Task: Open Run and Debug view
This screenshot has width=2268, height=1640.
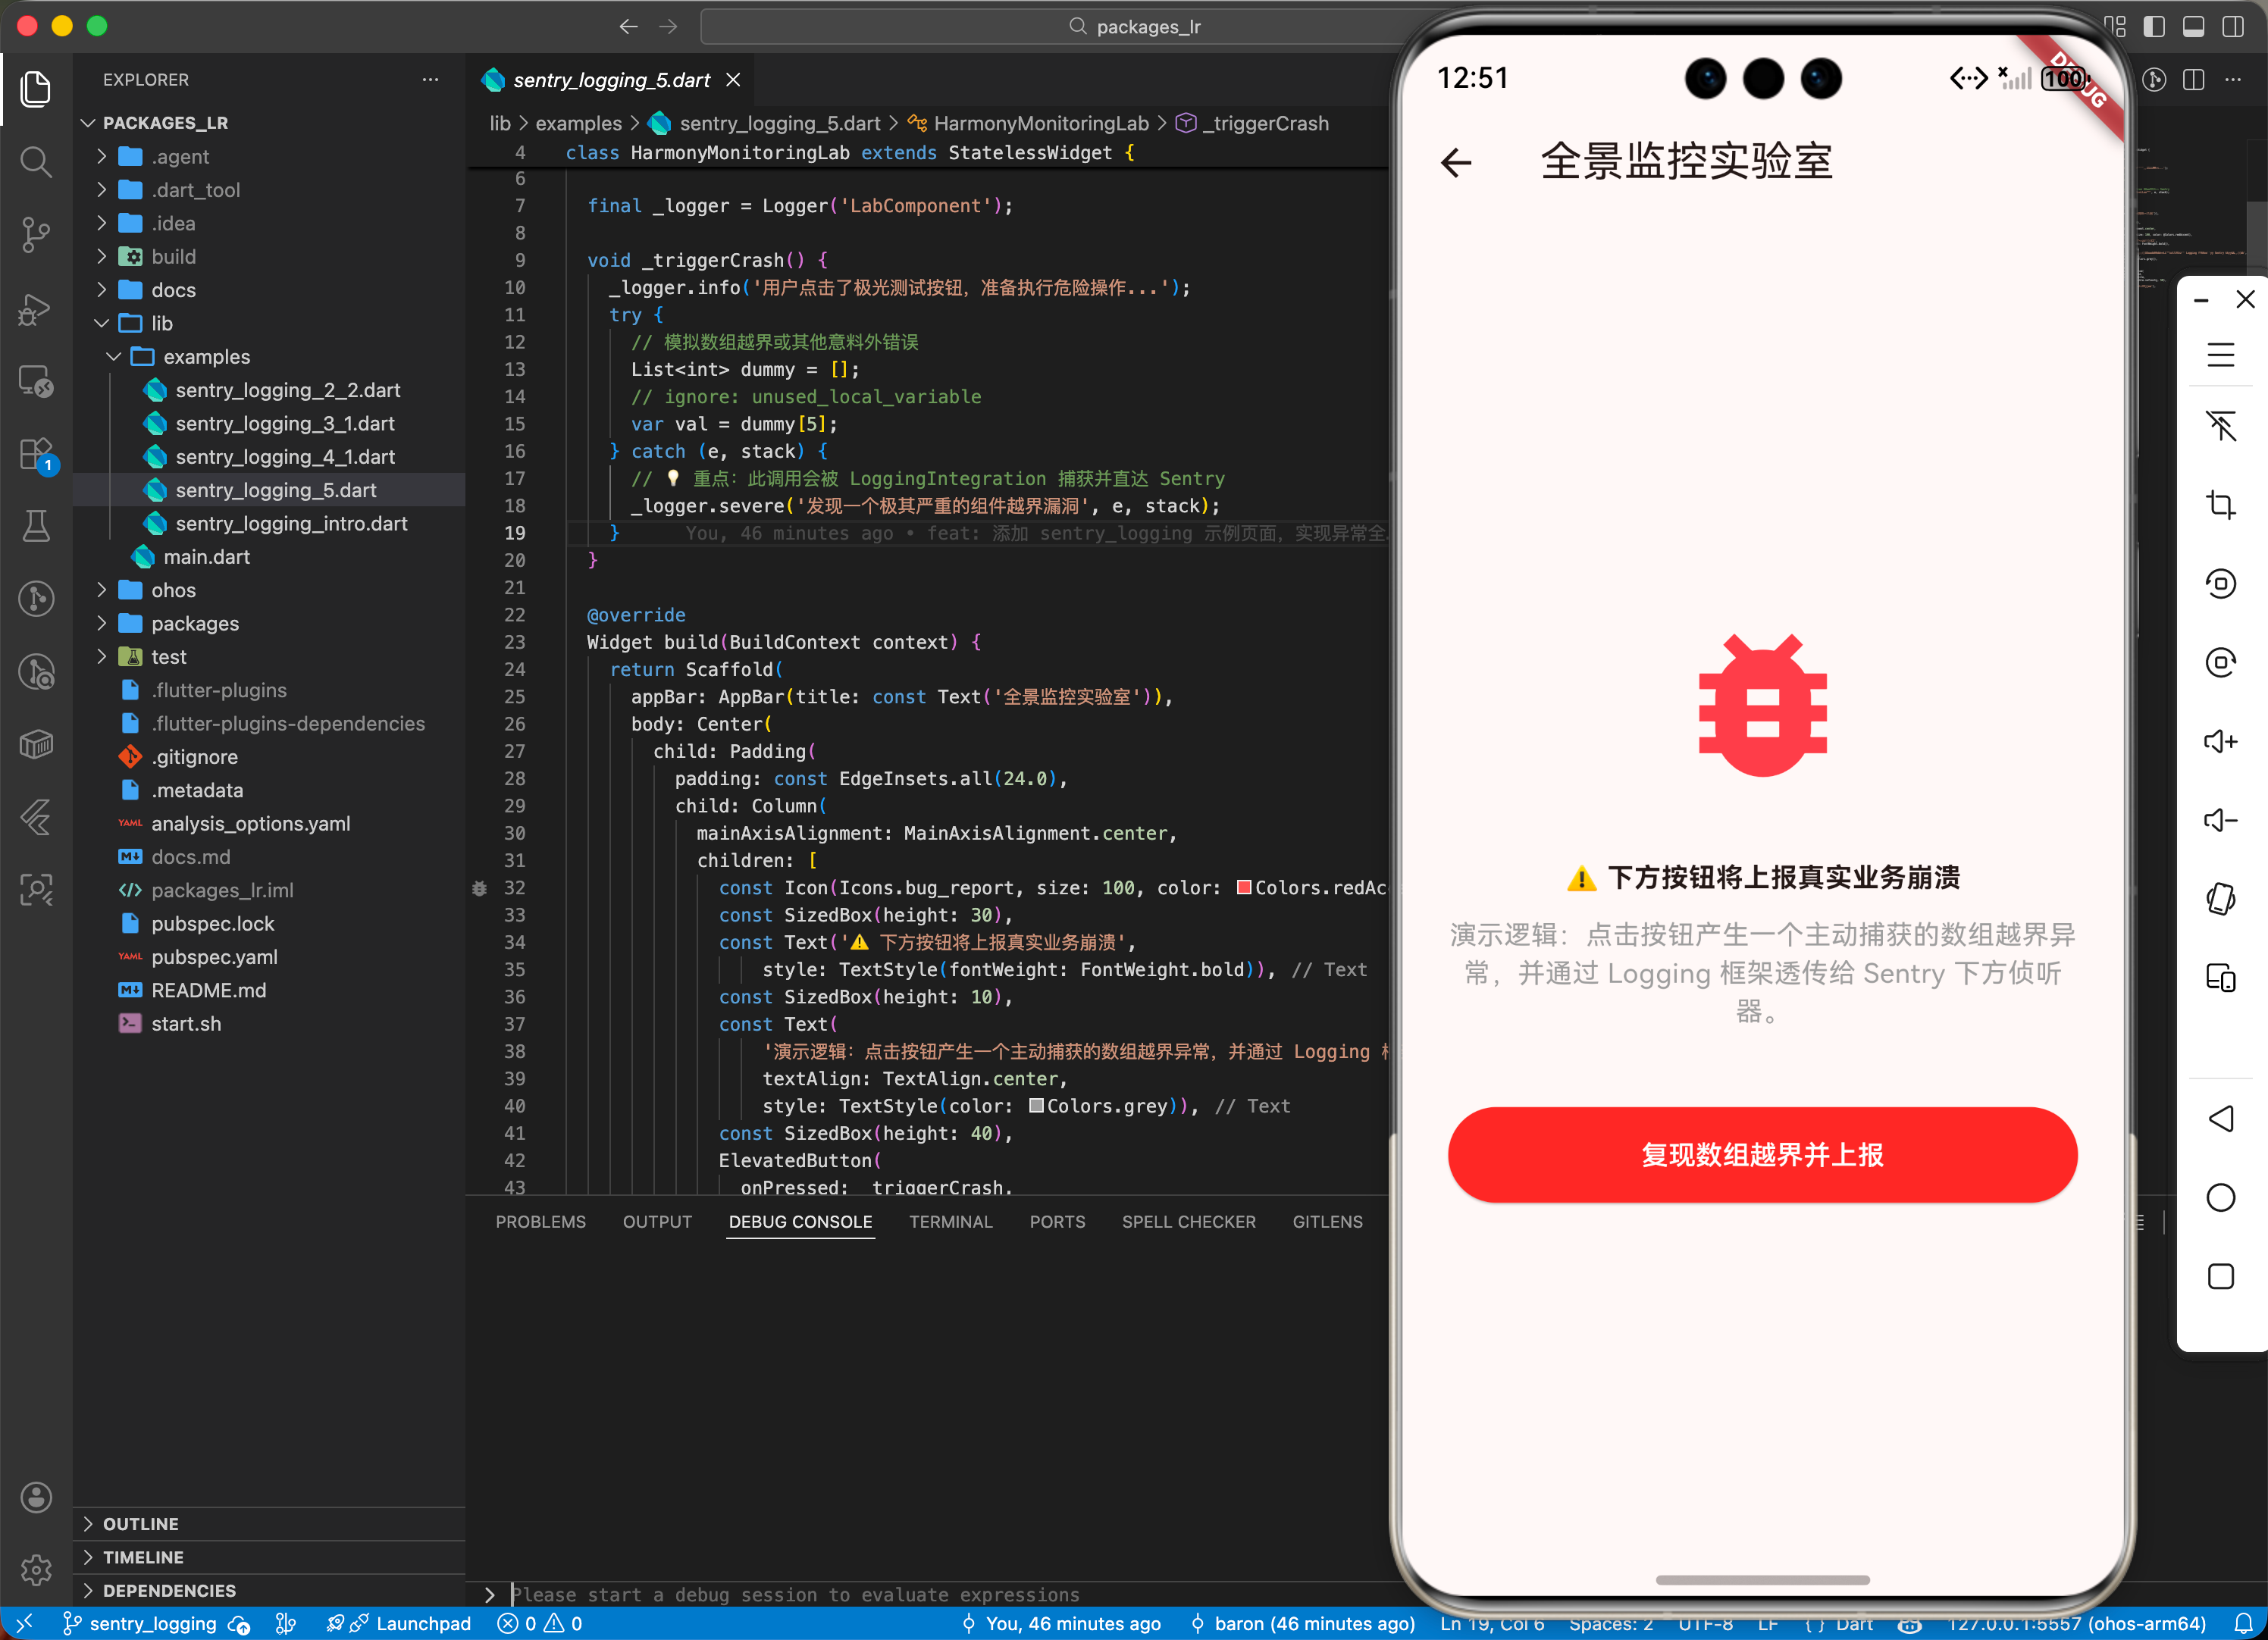Action: pyautogui.click(x=36, y=309)
